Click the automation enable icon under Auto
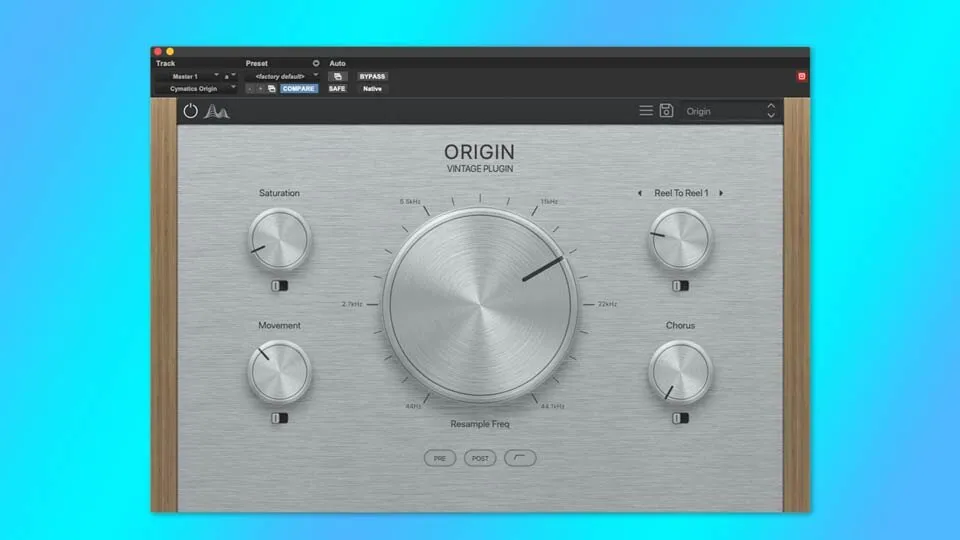The height and width of the screenshot is (540, 960). (x=337, y=77)
